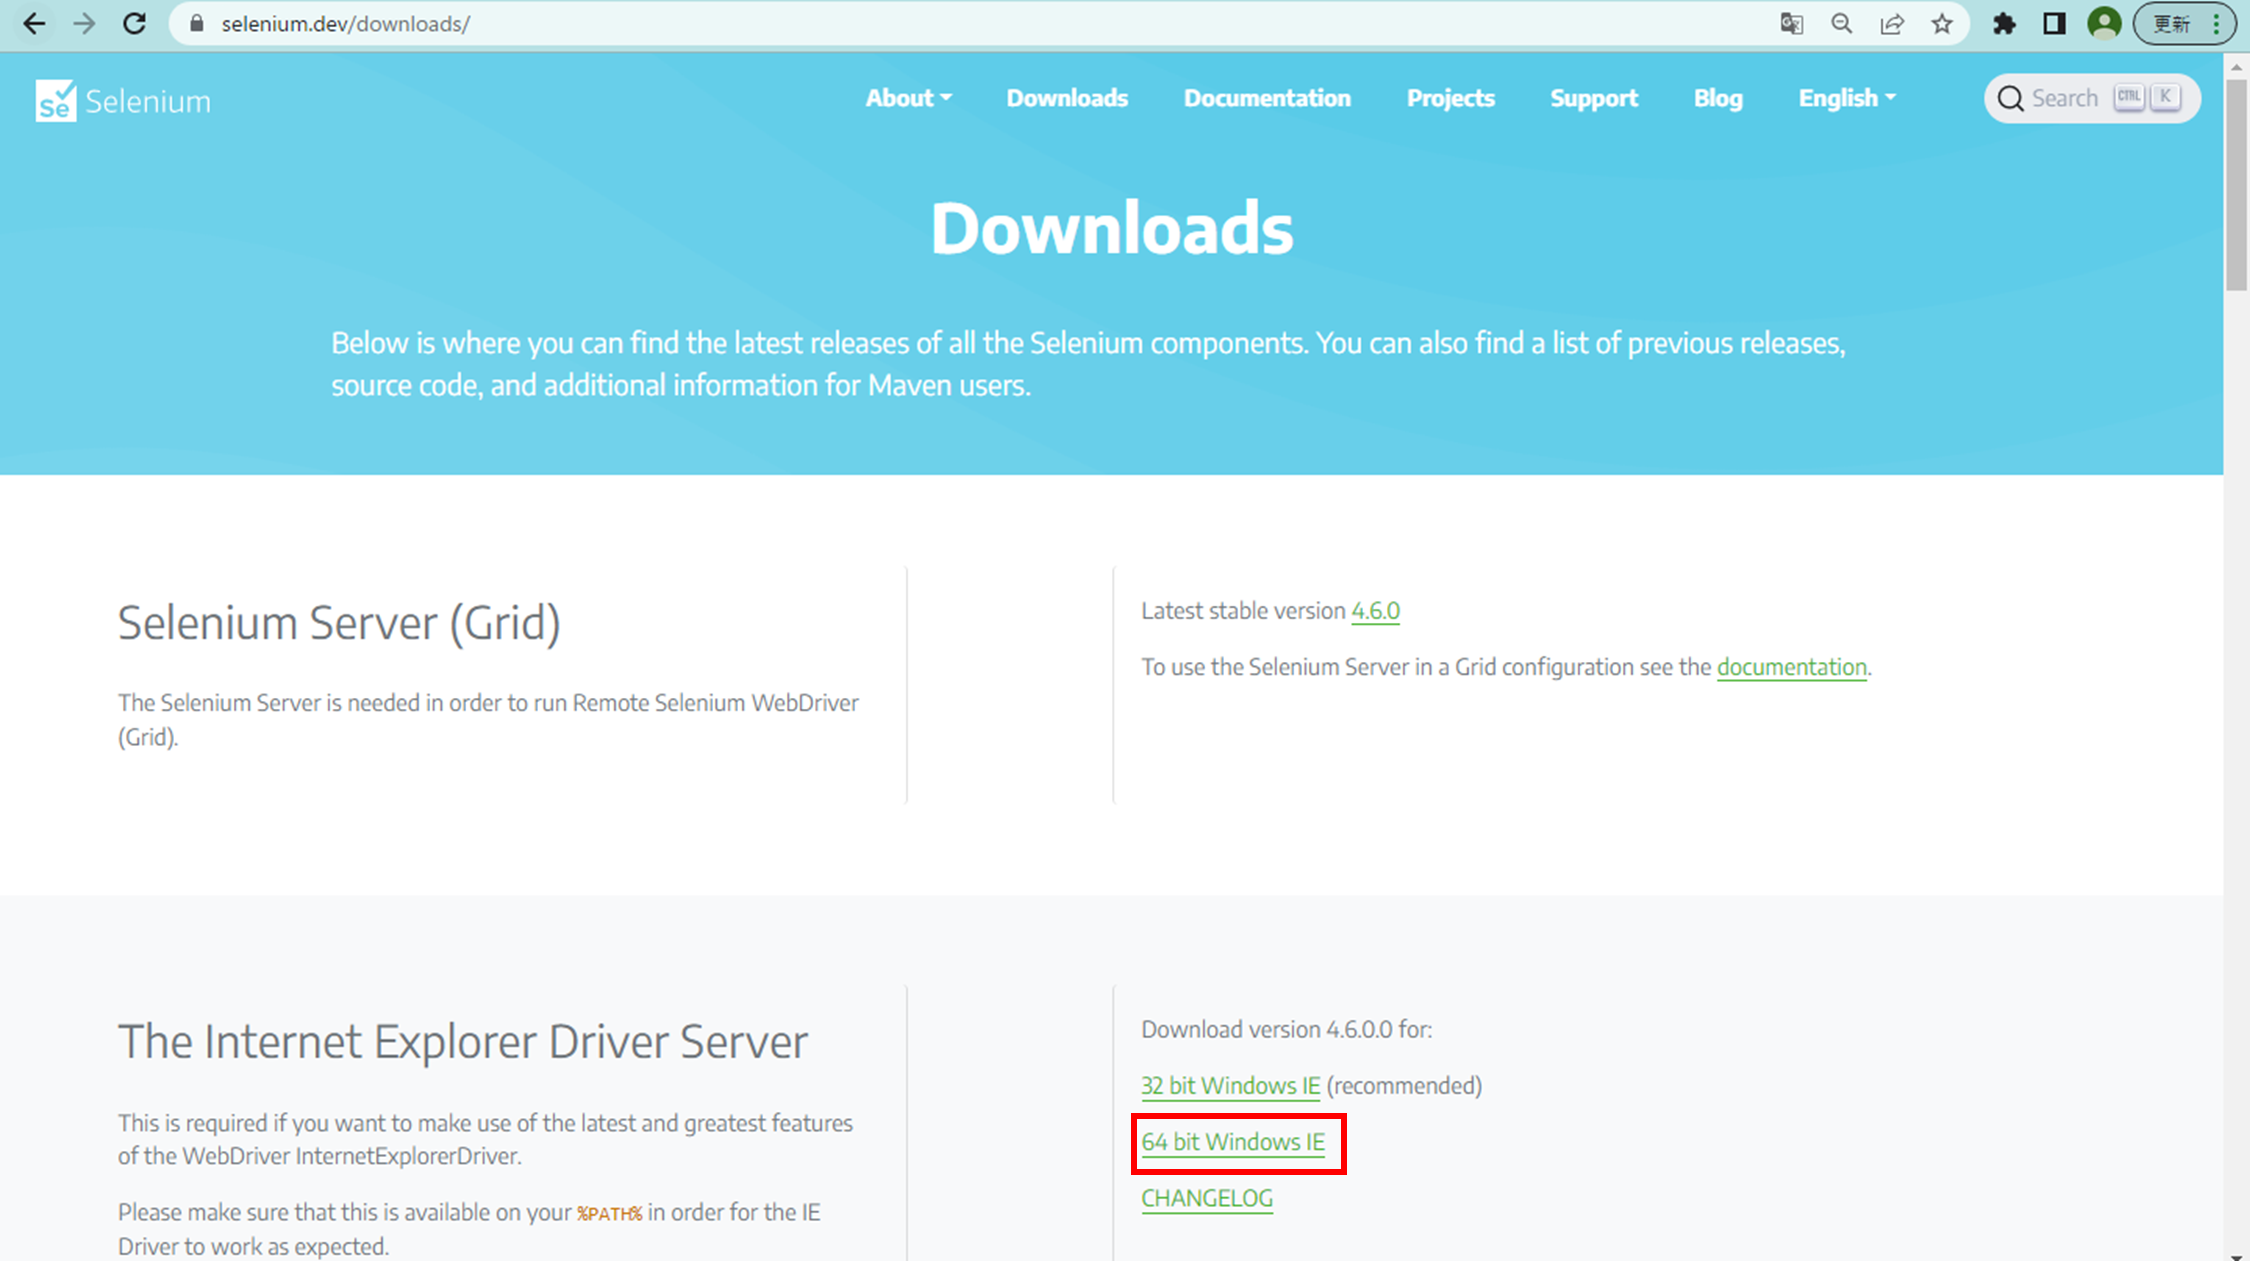Viewport: 2250px width, 1261px height.
Task: Click the back navigation arrow
Action: [x=34, y=23]
